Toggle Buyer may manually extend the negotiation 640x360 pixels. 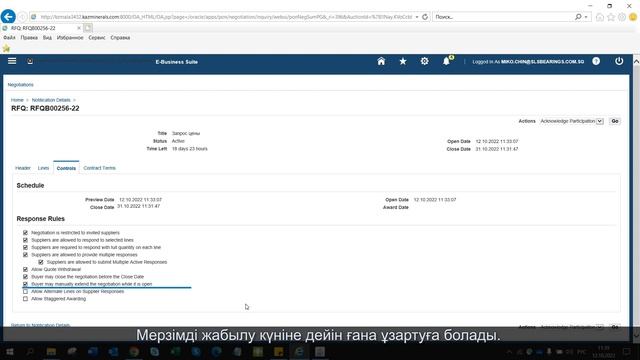25,284
